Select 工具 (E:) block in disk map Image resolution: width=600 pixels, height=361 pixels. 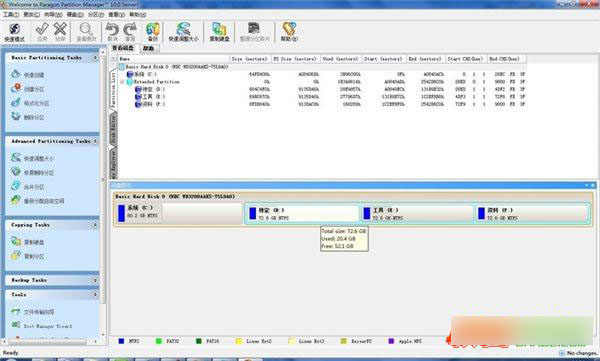(417, 214)
